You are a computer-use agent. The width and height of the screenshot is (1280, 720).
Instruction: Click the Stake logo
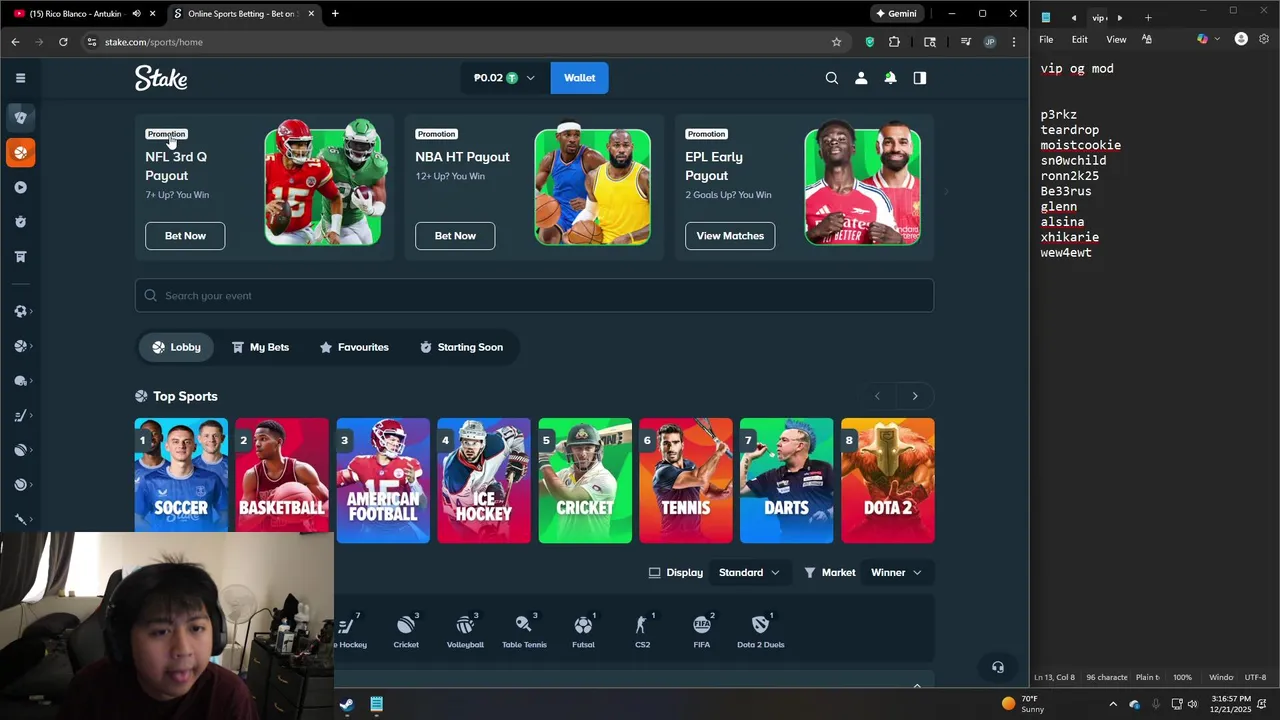point(161,78)
